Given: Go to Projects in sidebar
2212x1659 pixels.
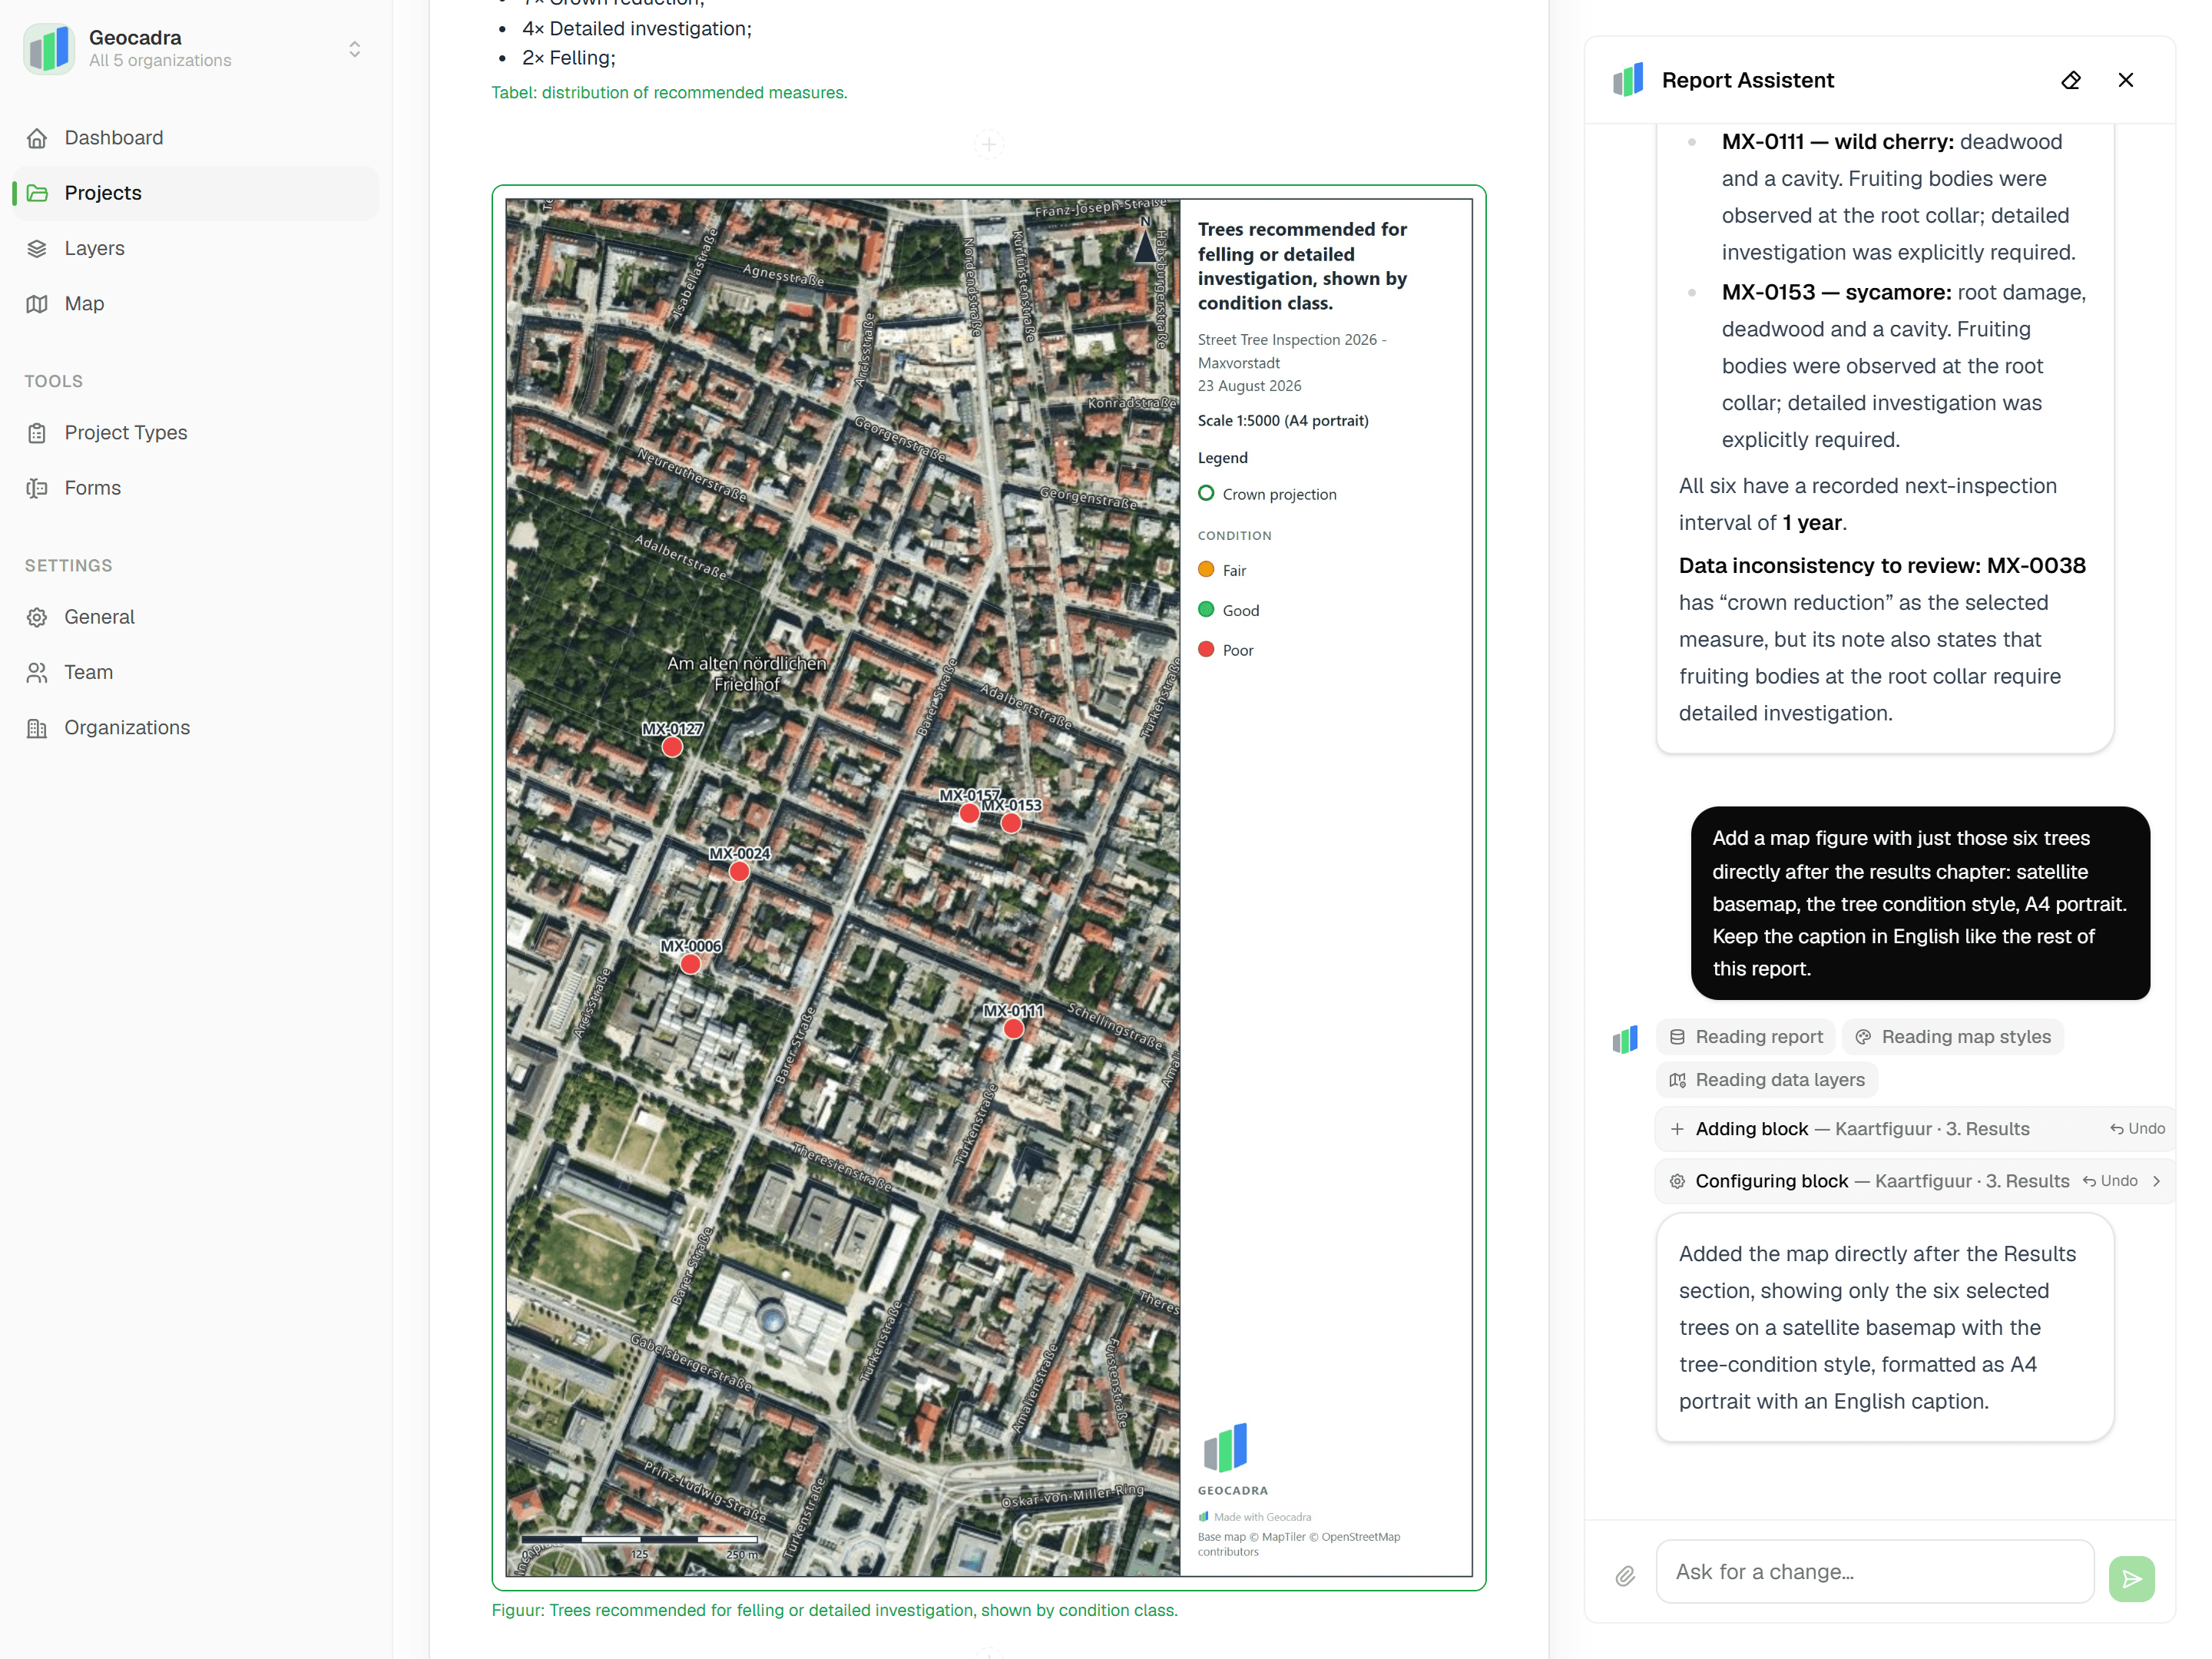Looking at the screenshot, I should 196,193.
